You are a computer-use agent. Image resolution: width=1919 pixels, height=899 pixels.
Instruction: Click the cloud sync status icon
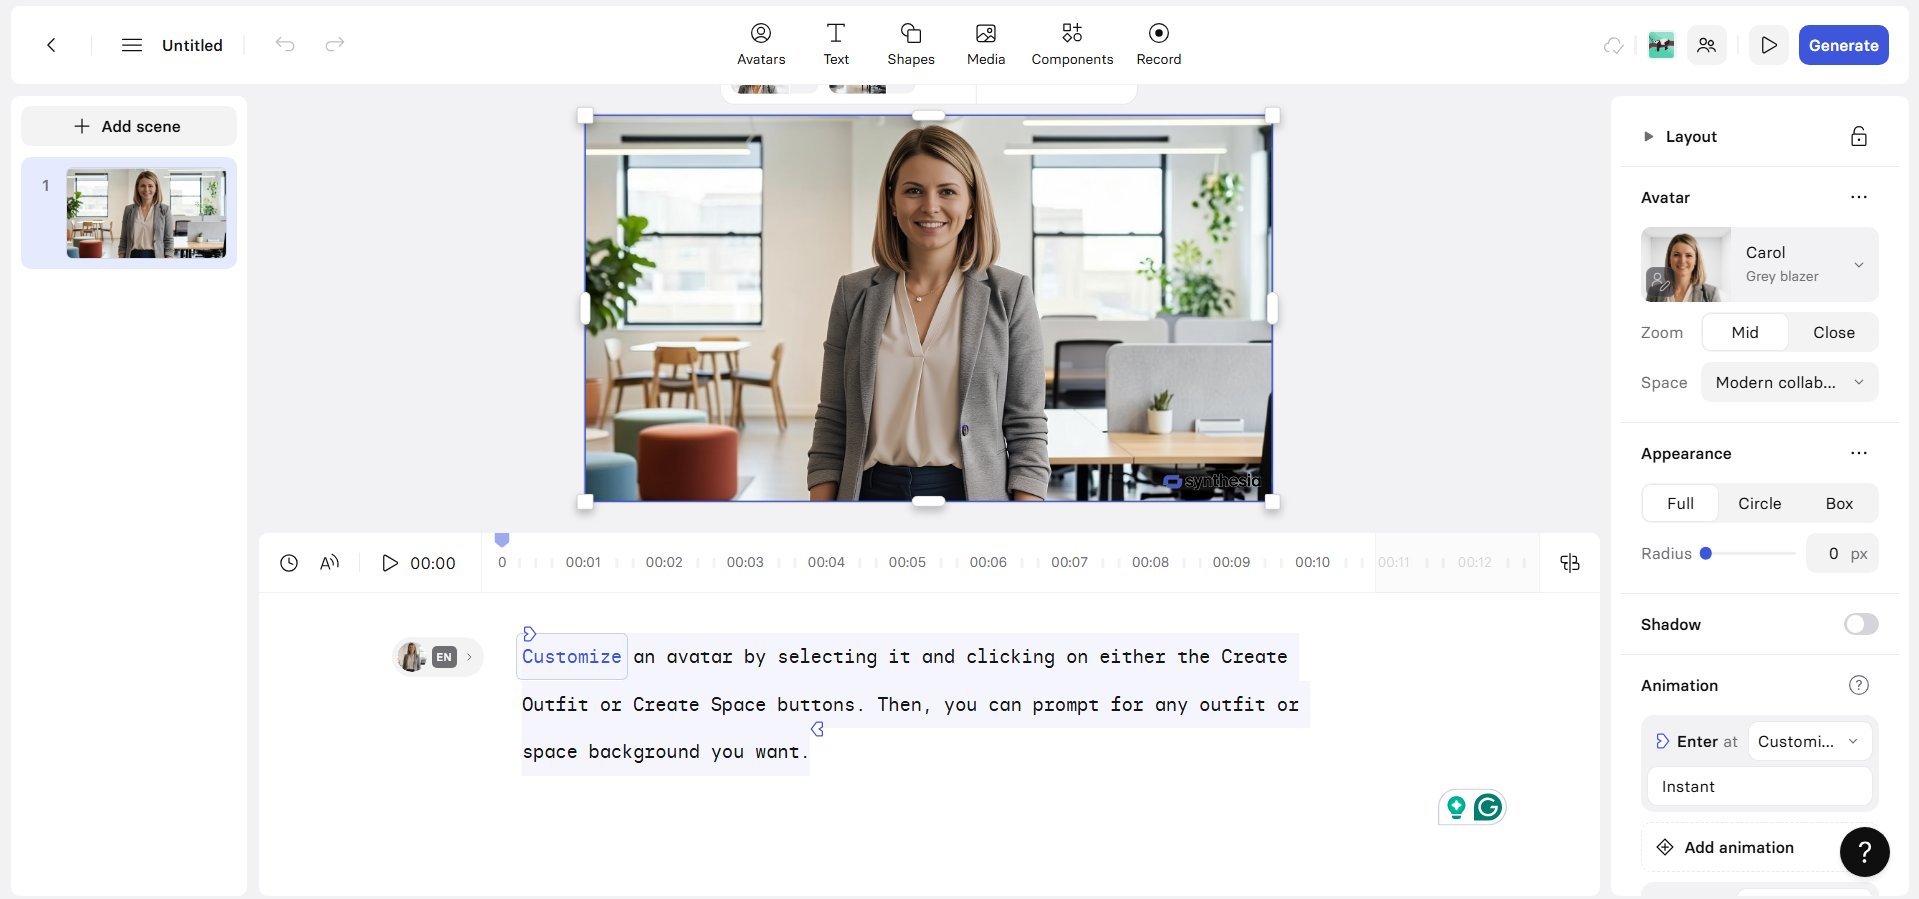tap(1613, 45)
